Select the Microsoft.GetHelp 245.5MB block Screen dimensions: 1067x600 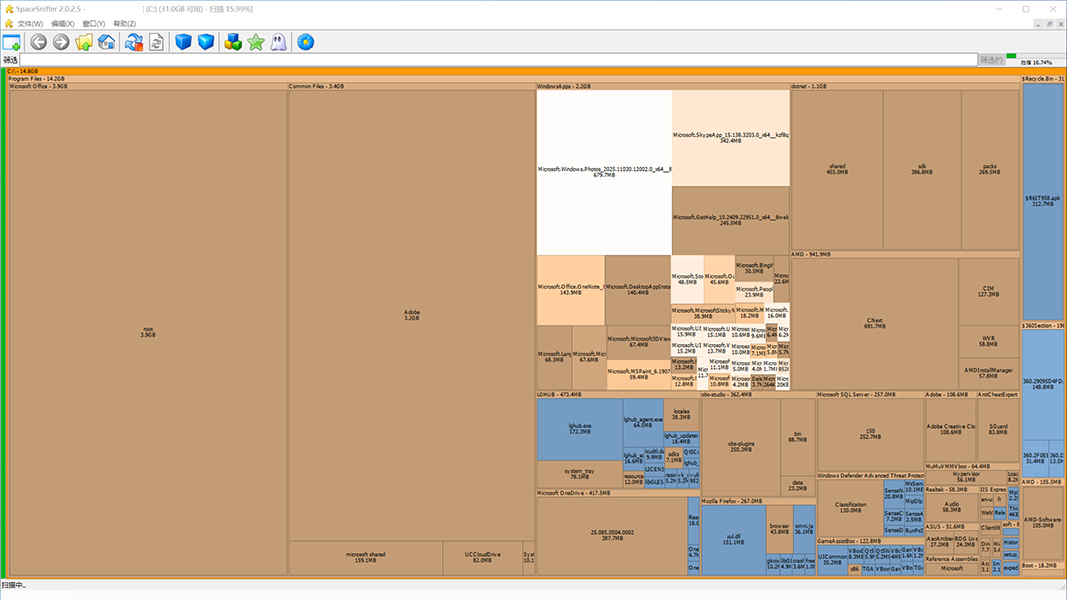[x=731, y=220]
